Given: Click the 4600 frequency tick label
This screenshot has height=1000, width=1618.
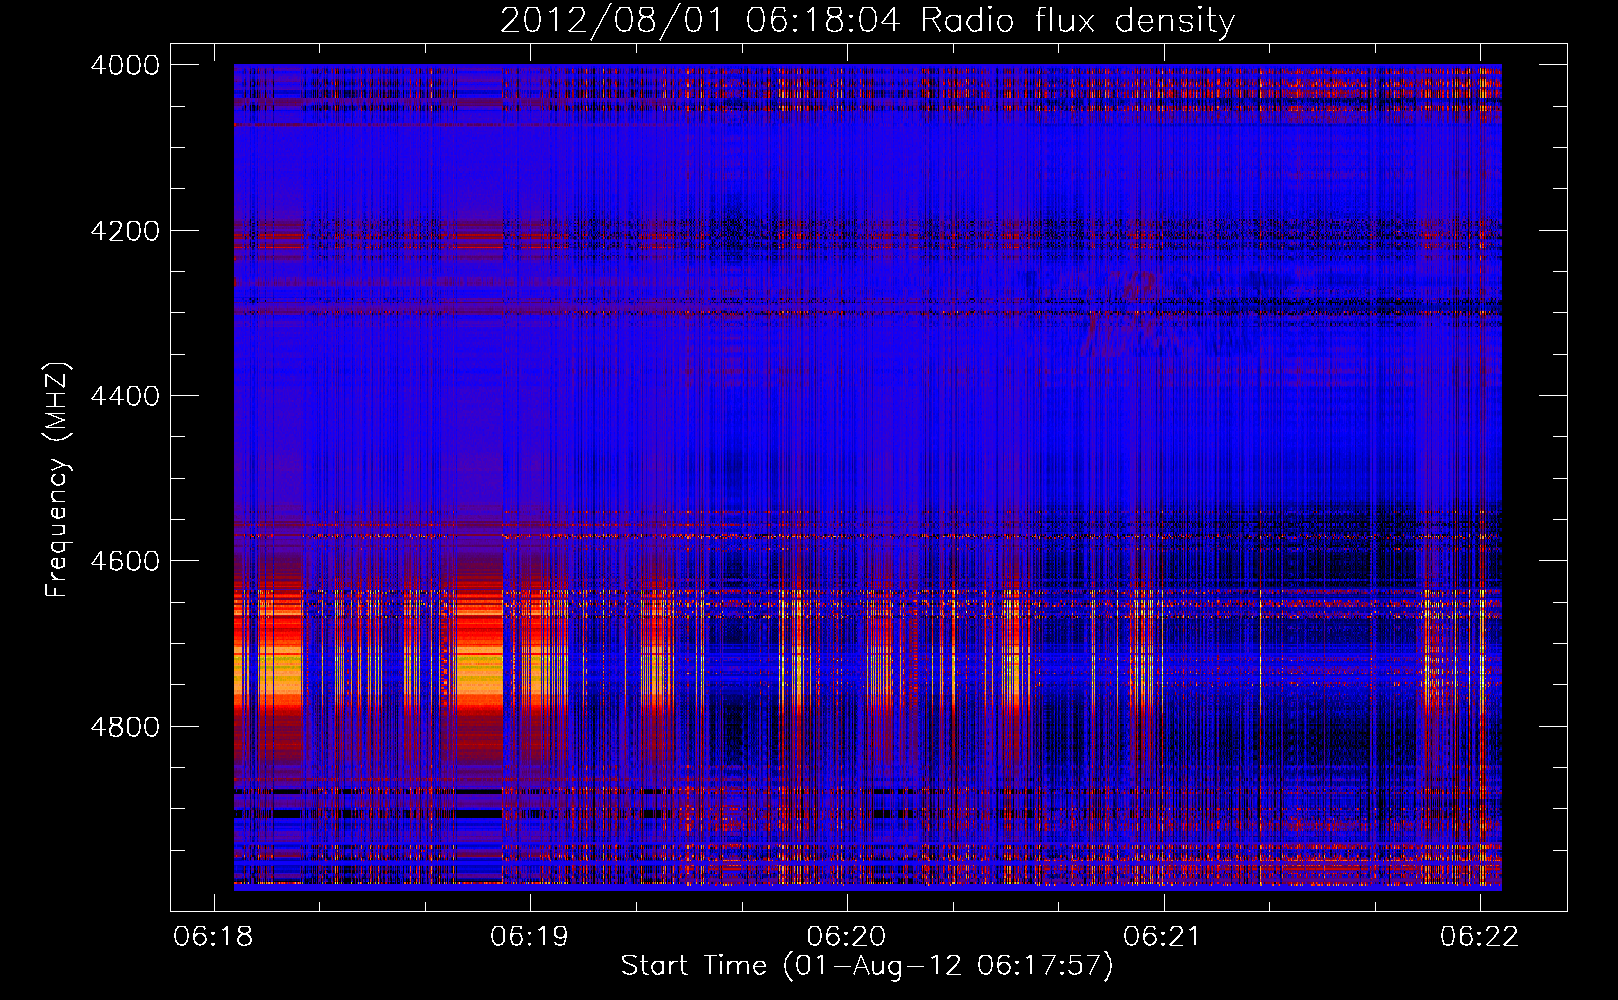Looking at the screenshot, I should pyautogui.click(x=125, y=561).
